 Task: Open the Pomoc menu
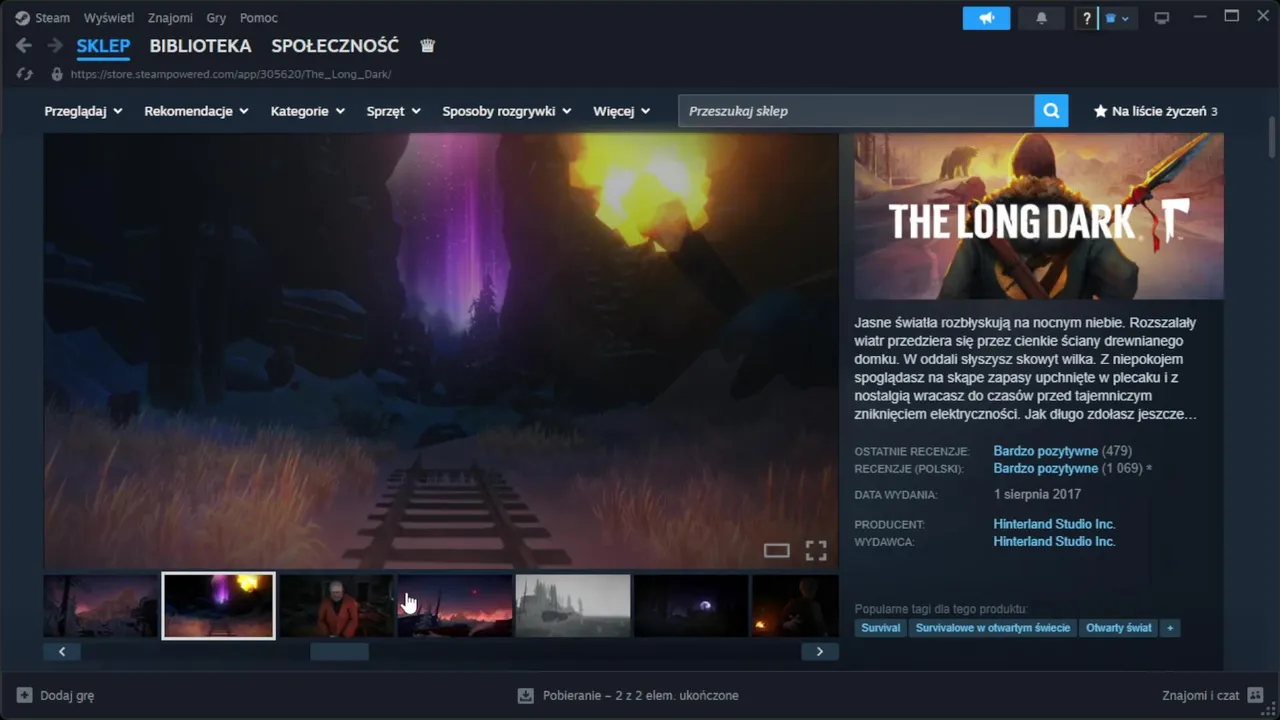(x=259, y=18)
